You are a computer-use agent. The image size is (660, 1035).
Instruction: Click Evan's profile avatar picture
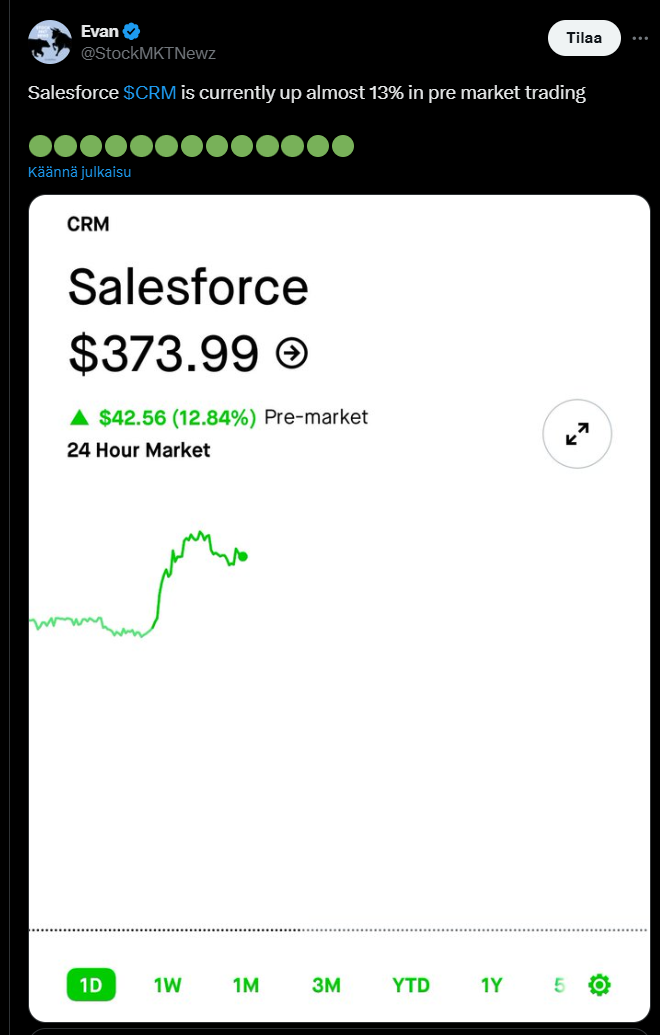coord(49,42)
